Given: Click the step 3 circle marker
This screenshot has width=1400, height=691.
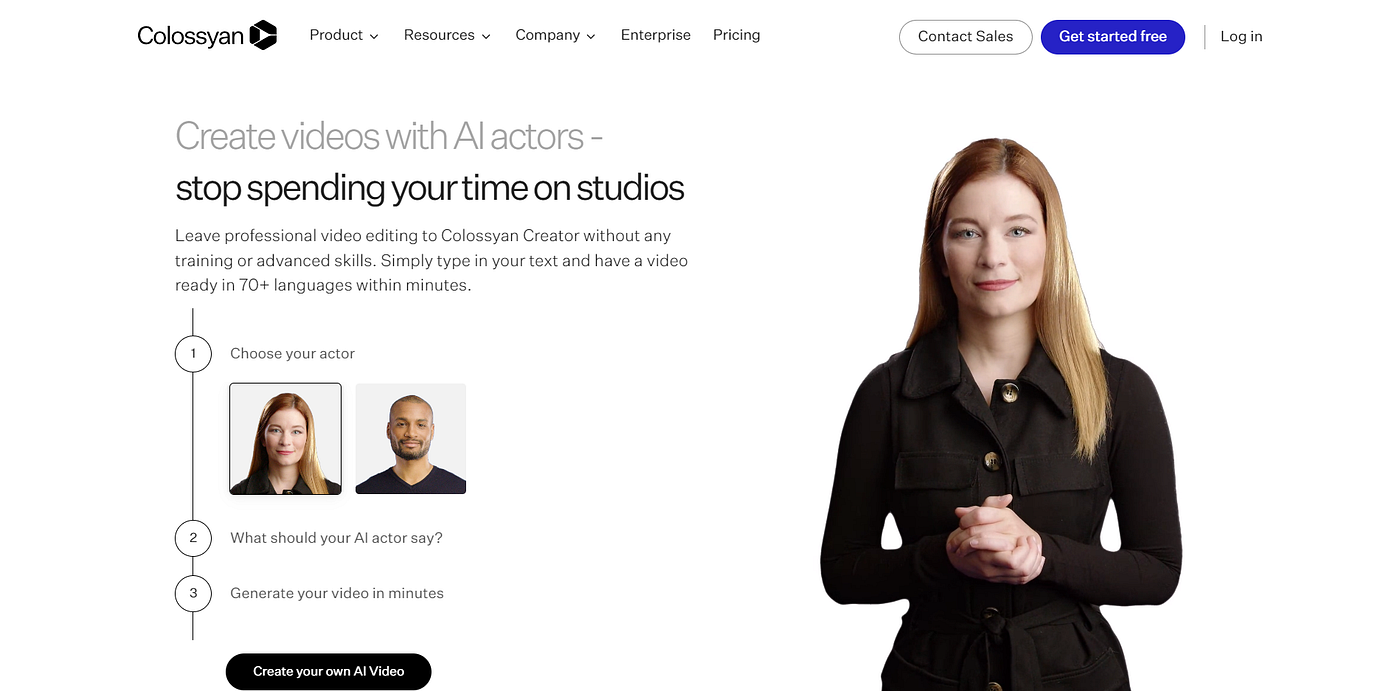Looking at the screenshot, I should (x=193, y=593).
